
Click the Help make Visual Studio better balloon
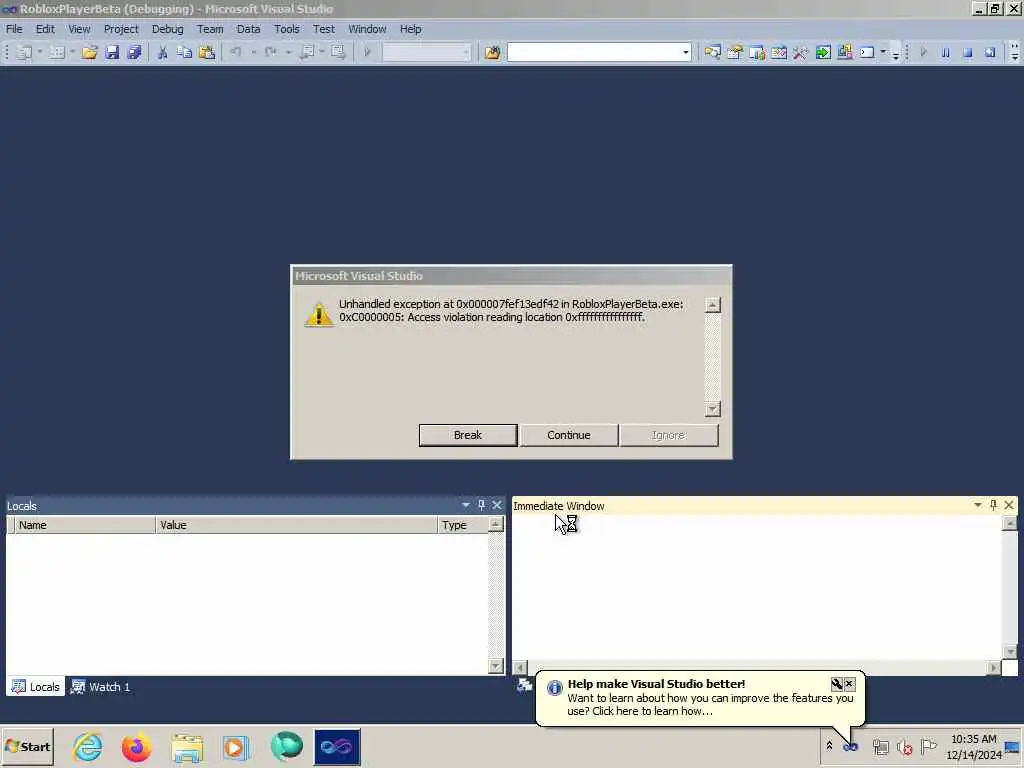[700, 698]
